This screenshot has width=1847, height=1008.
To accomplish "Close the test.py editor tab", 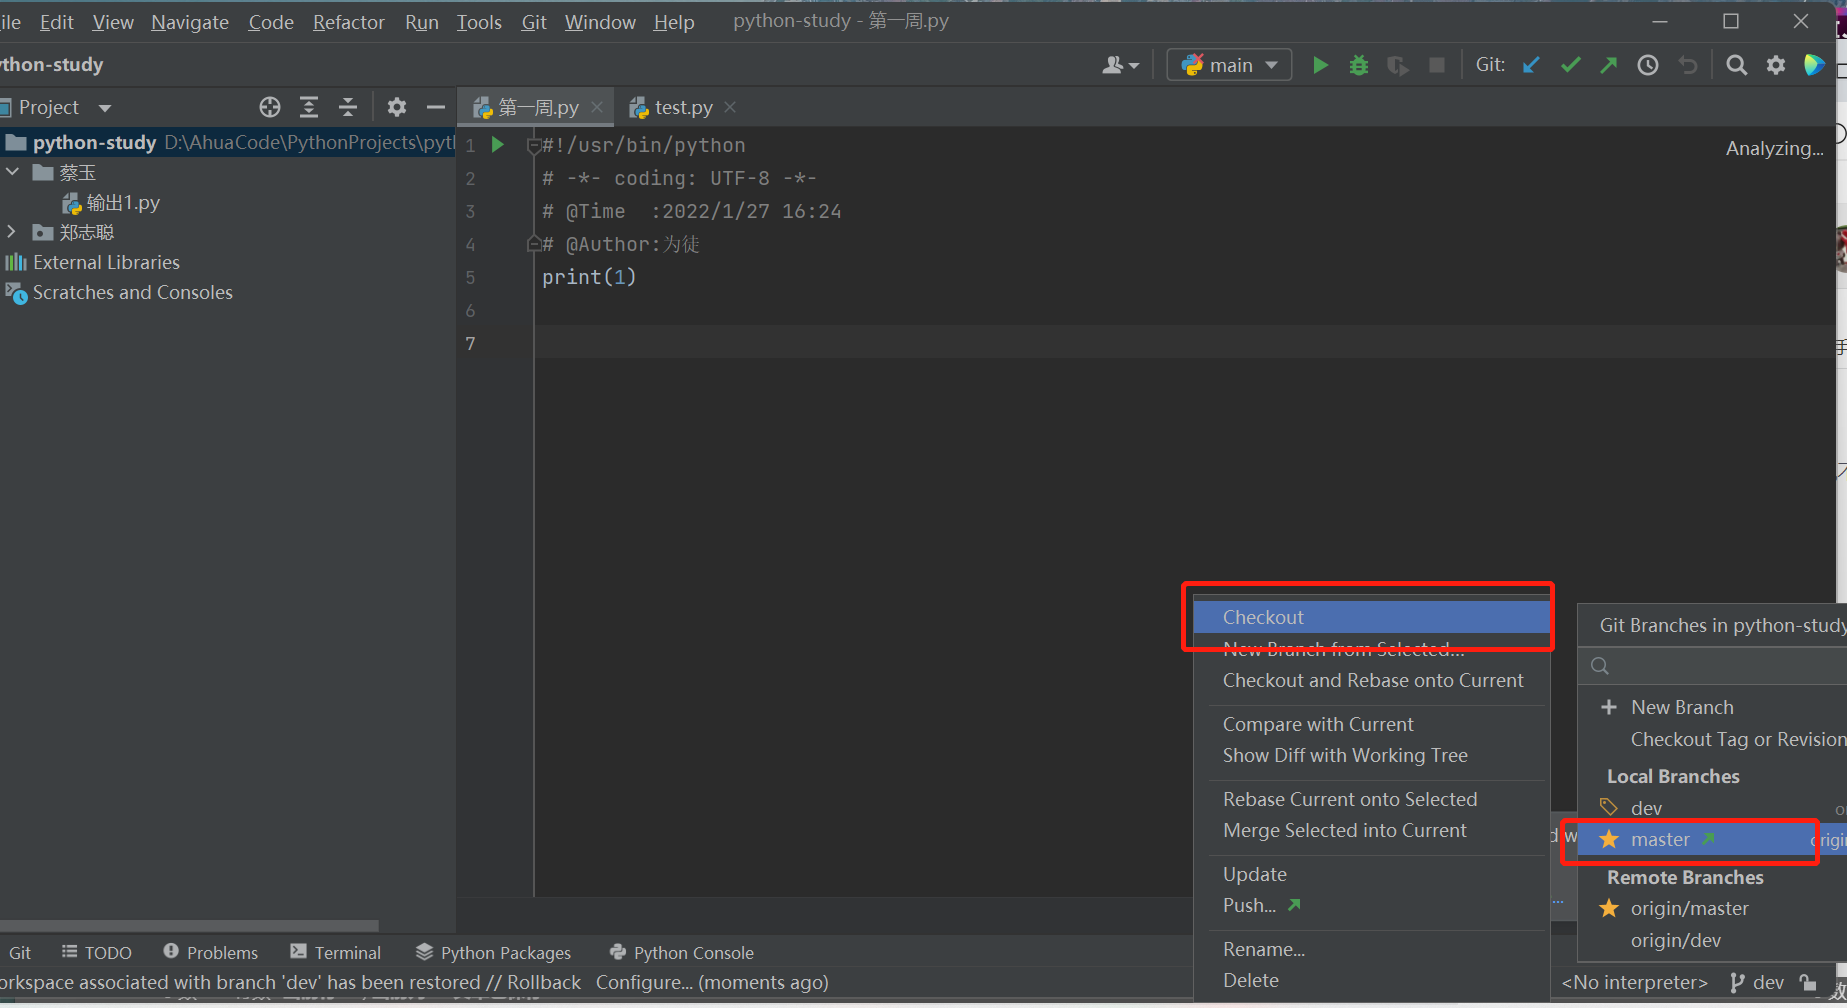I will point(730,106).
